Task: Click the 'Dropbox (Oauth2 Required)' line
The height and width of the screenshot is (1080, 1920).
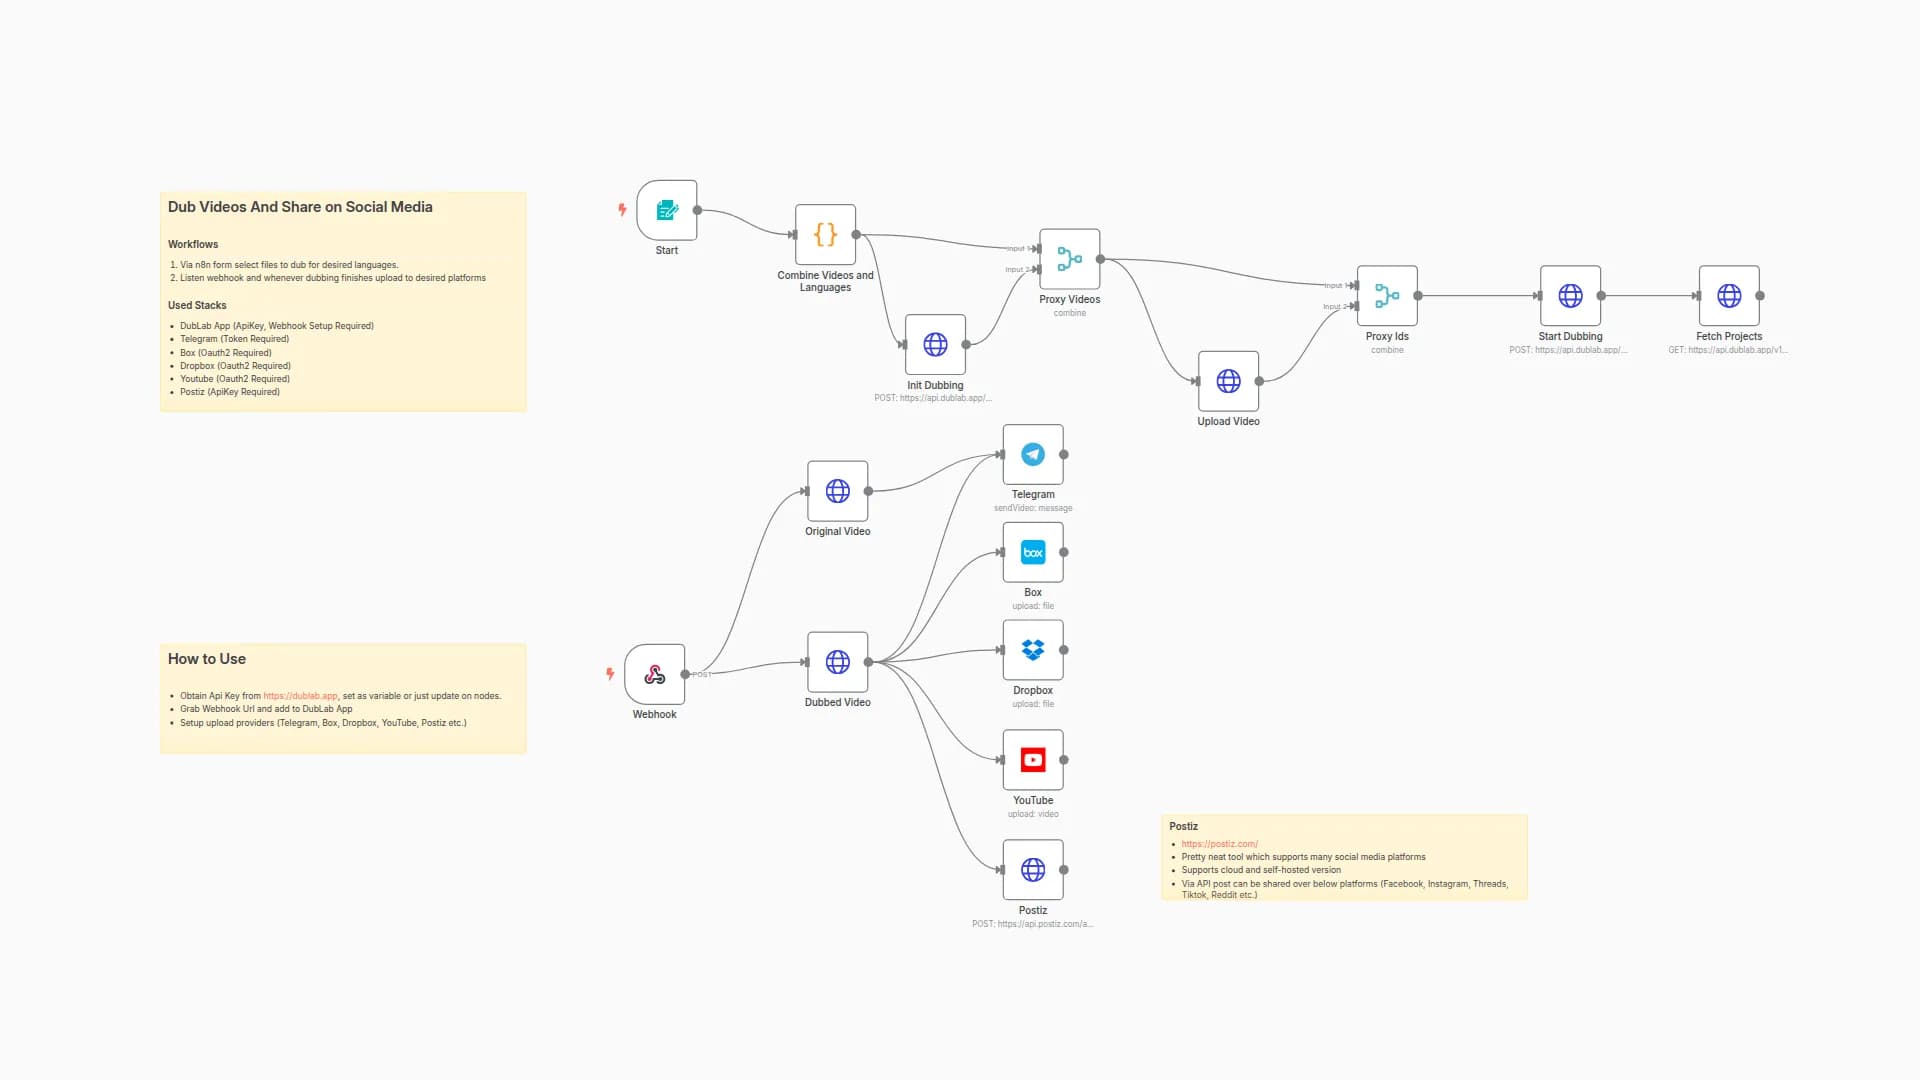Action: pyautogui.click(x=235, y=366)
